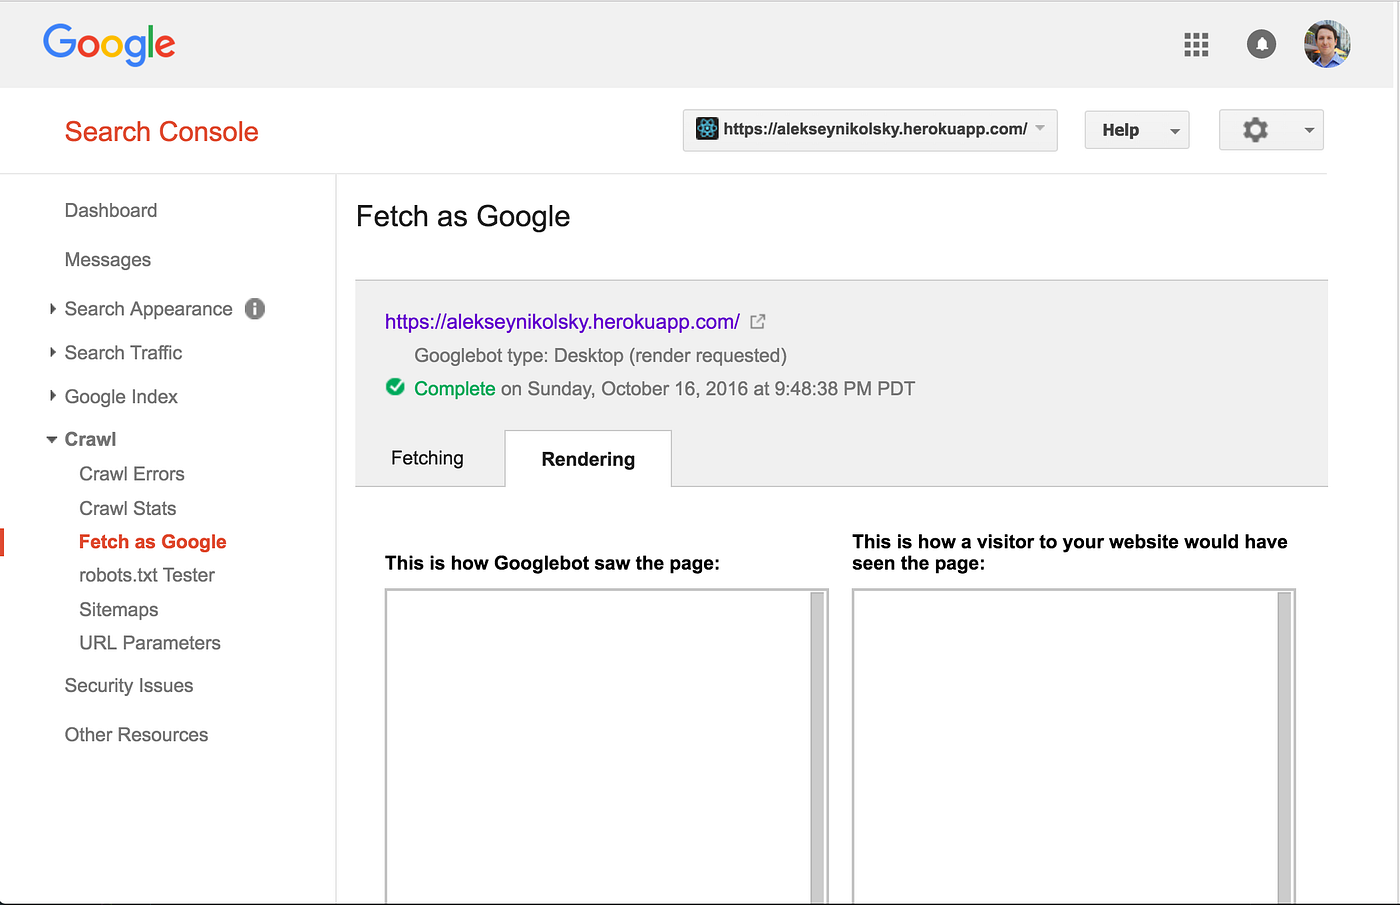Image resolution: width=1400 pixels, height=905 pixels.
Task: Select the Rendering tab
Action: (x=588, y=458)
